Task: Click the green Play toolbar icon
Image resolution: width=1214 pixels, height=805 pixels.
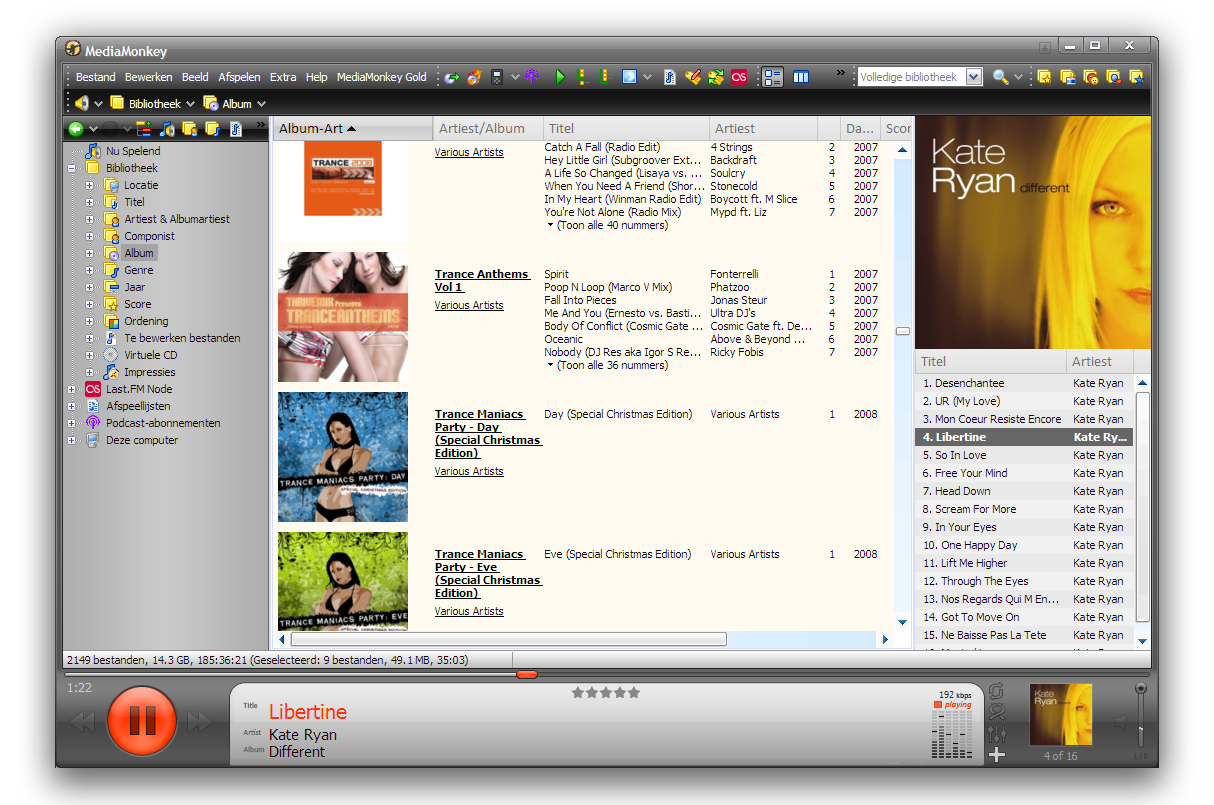Action: 560,77
